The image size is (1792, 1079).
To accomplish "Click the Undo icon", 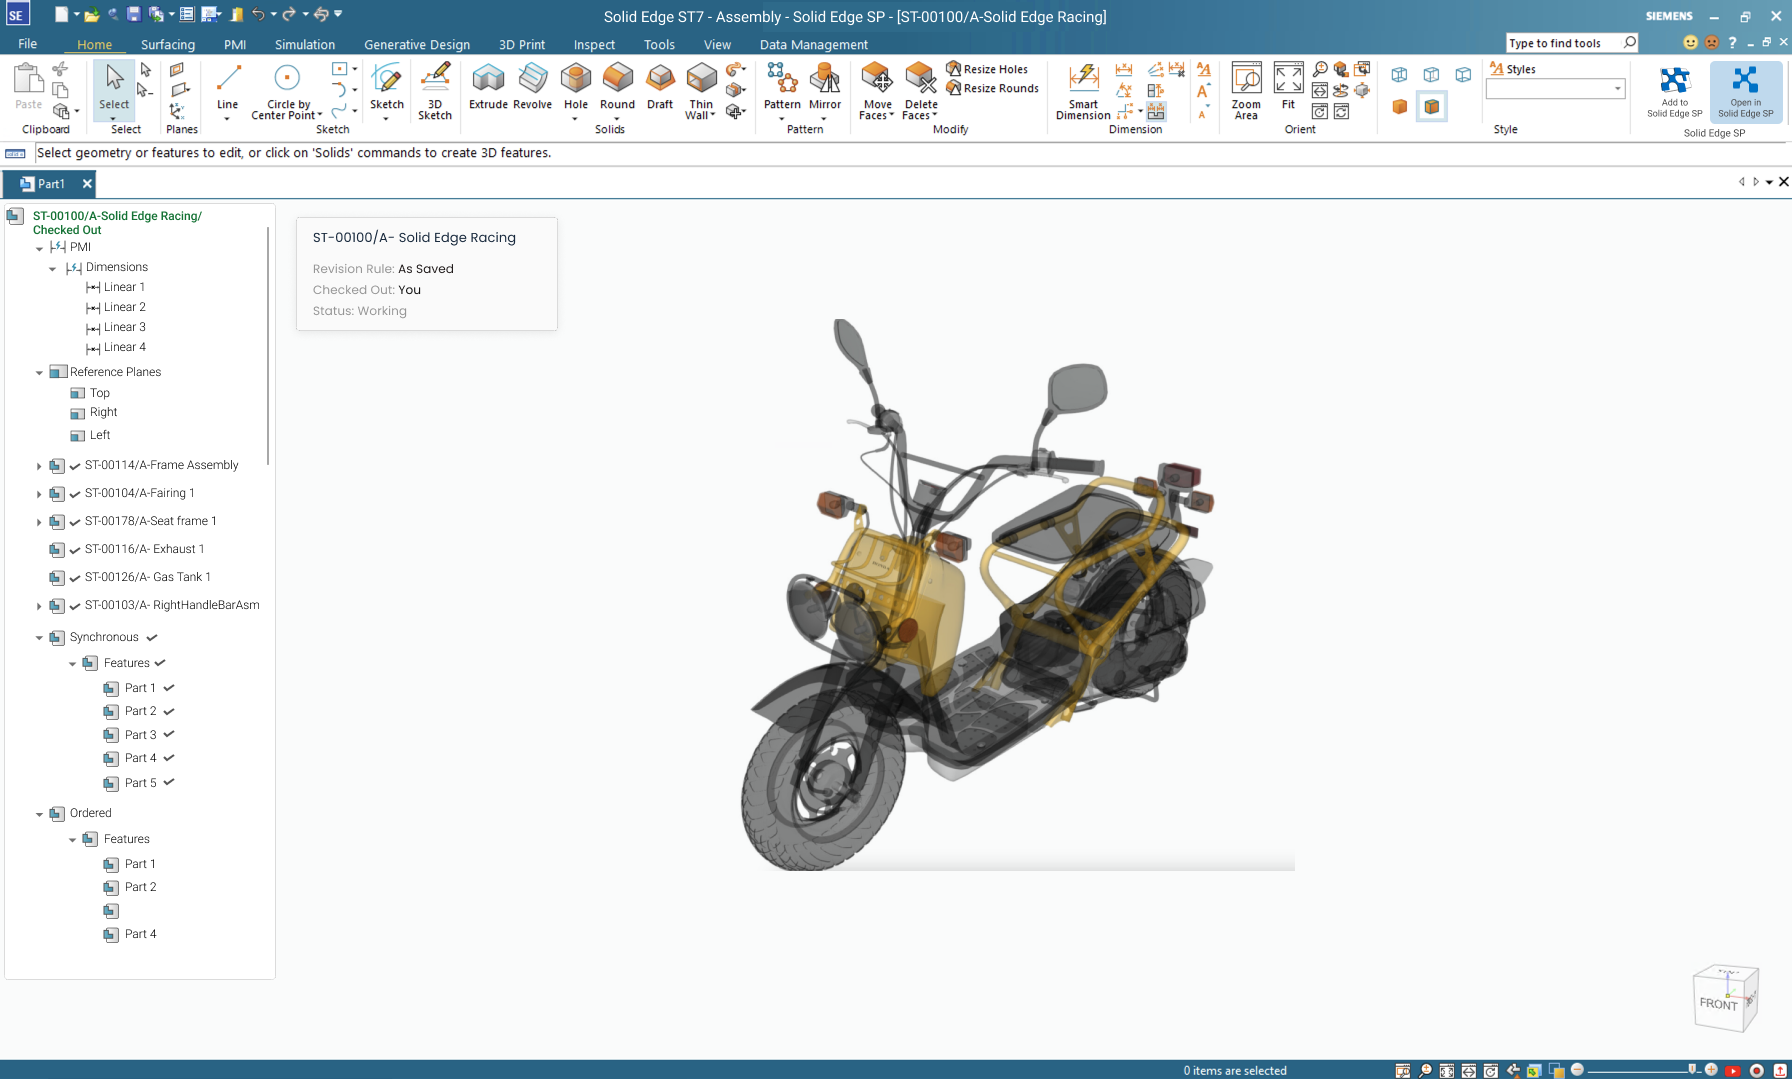I will coord(258,14).
